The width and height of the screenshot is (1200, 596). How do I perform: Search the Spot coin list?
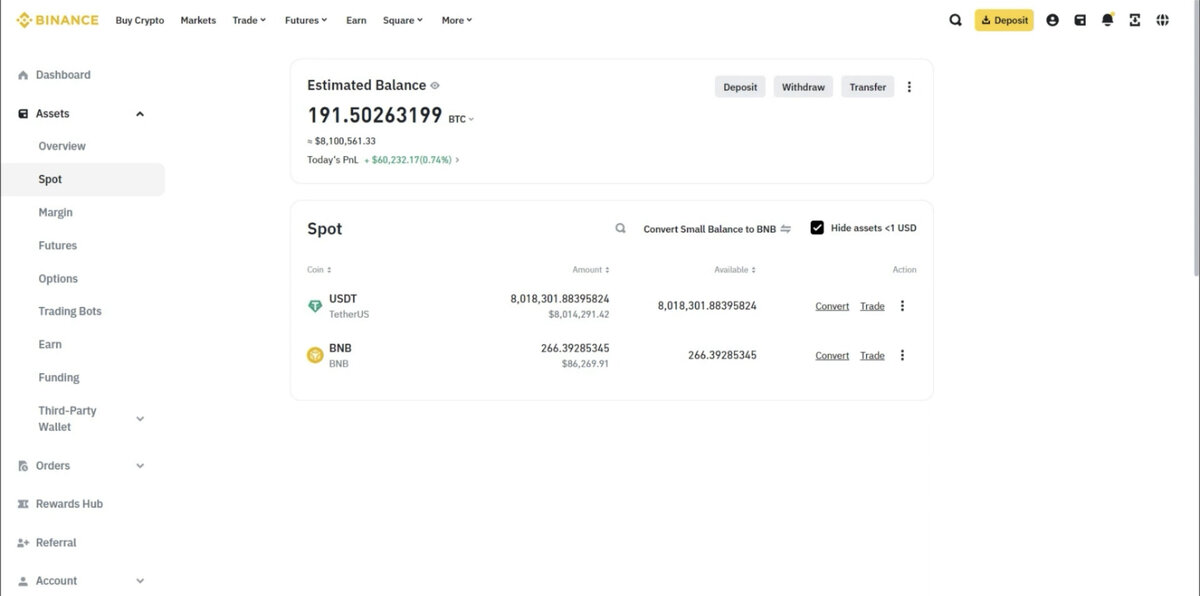621,229
